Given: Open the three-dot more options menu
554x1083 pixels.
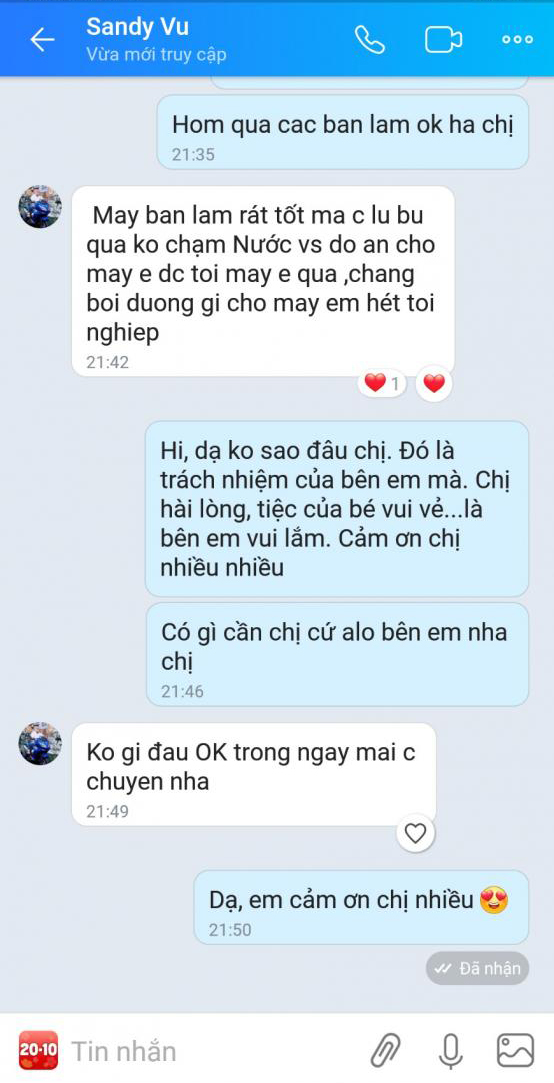Looking at the screenshot, I should tap(517, 40).
